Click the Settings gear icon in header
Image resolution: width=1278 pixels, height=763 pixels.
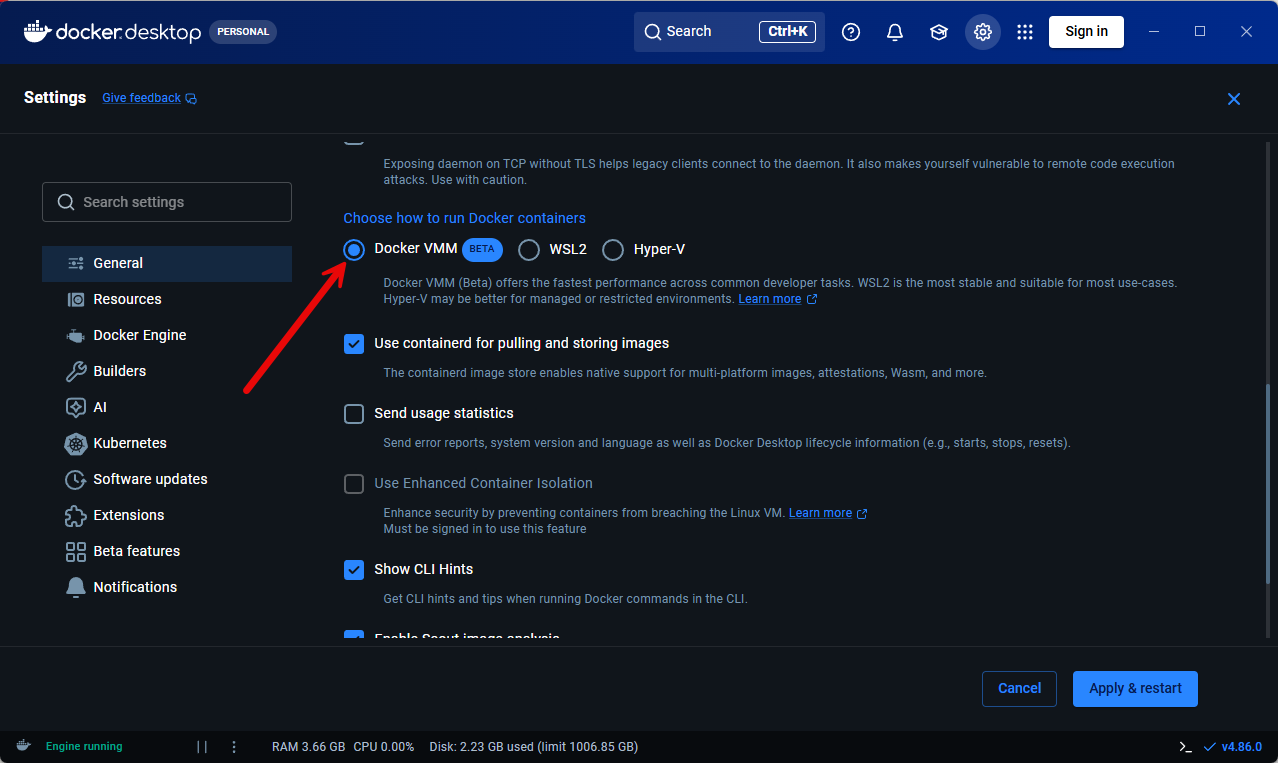[x=983, y=32]
